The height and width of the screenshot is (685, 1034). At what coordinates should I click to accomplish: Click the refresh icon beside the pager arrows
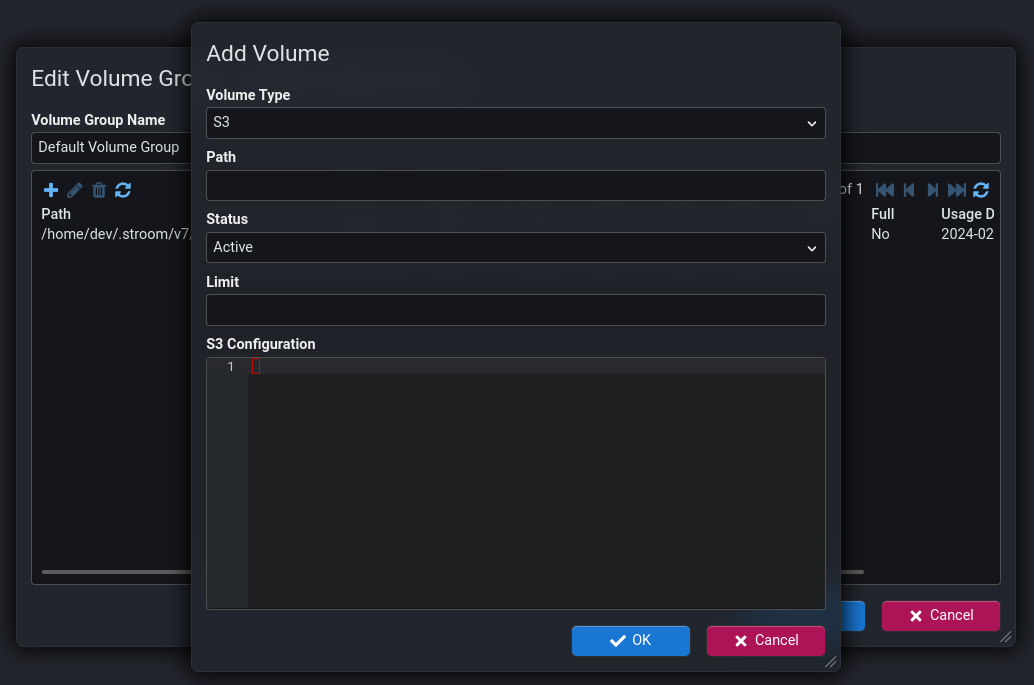(x=981, y=190)
